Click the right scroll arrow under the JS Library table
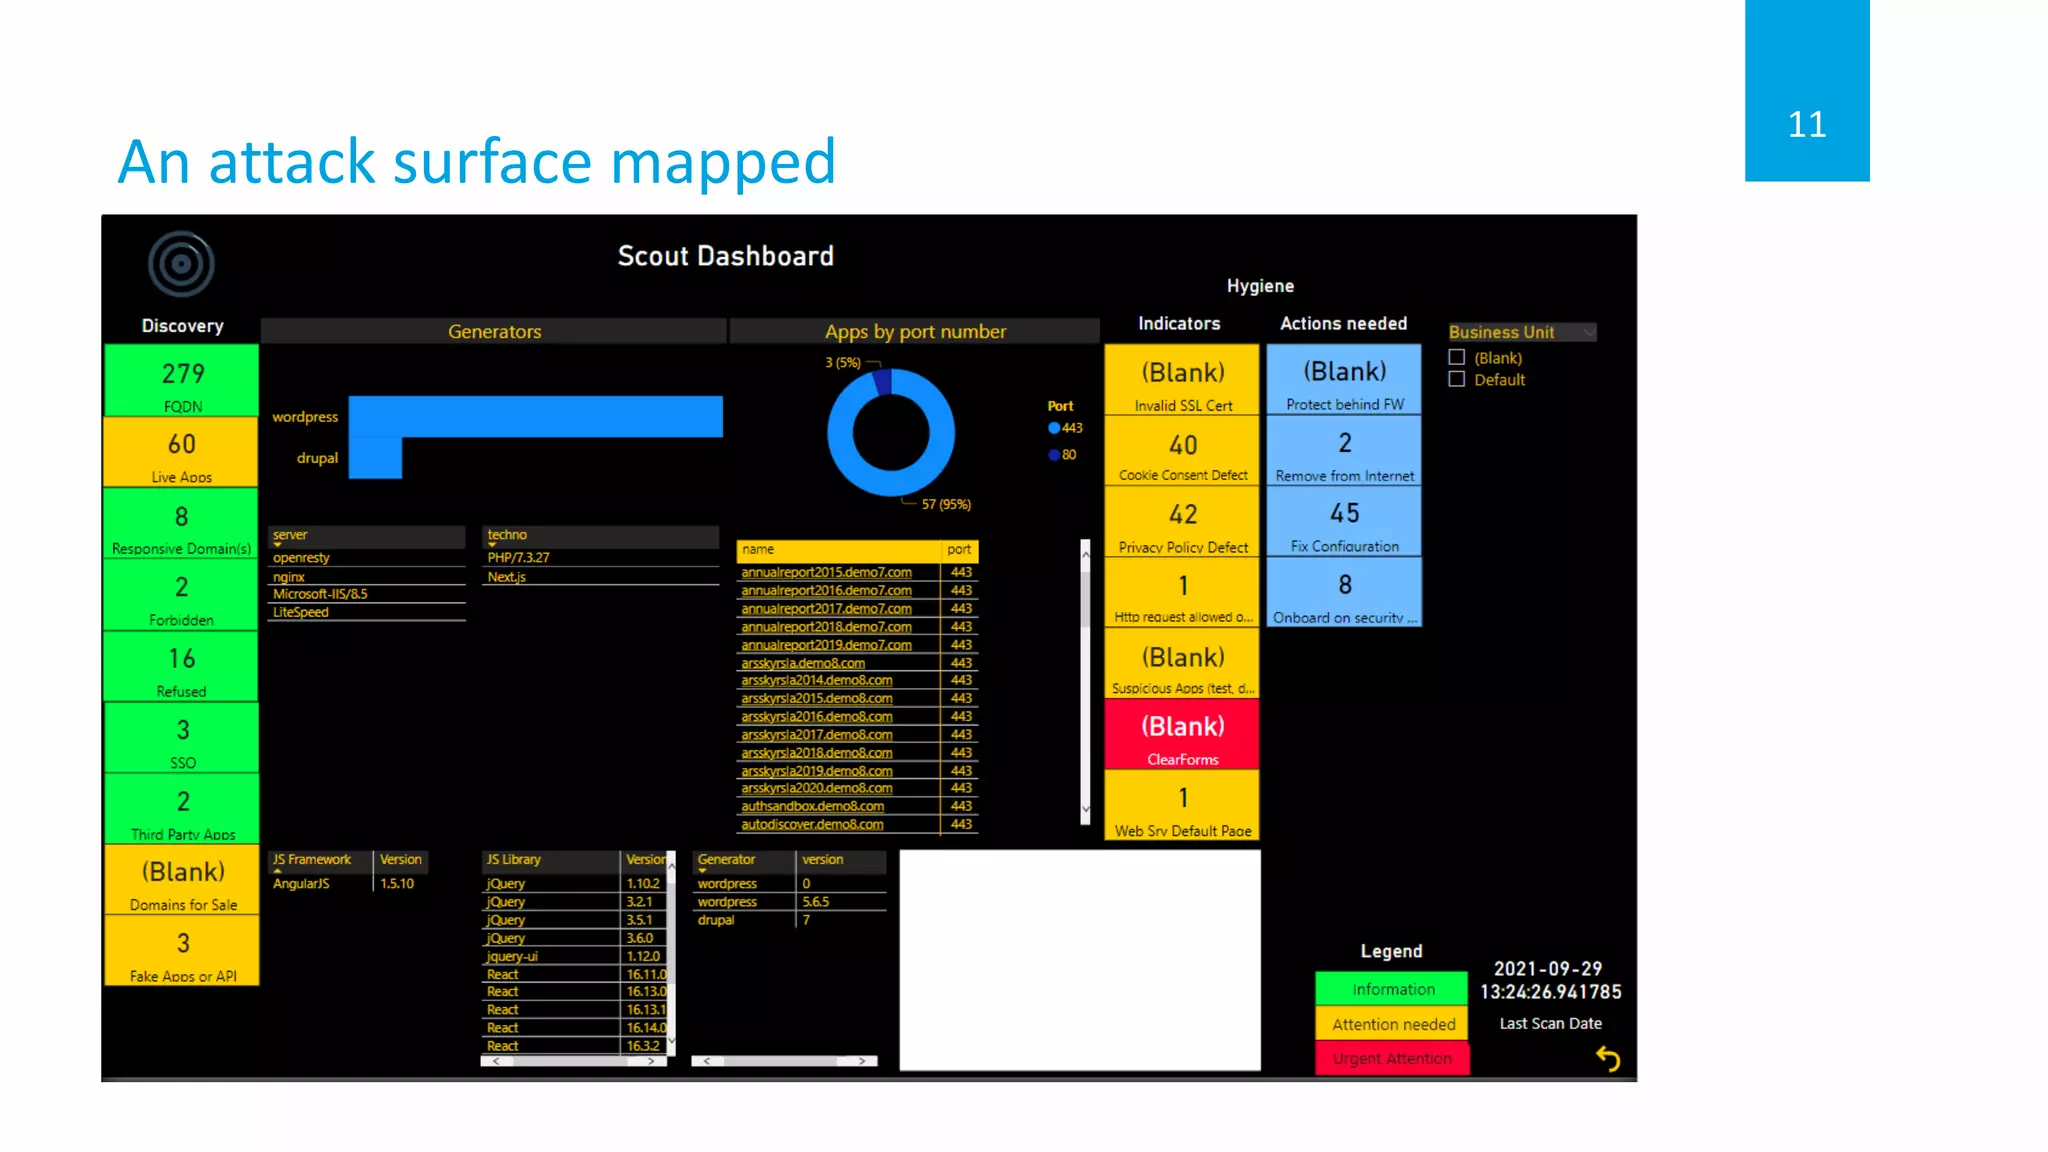 point(651,1061)
